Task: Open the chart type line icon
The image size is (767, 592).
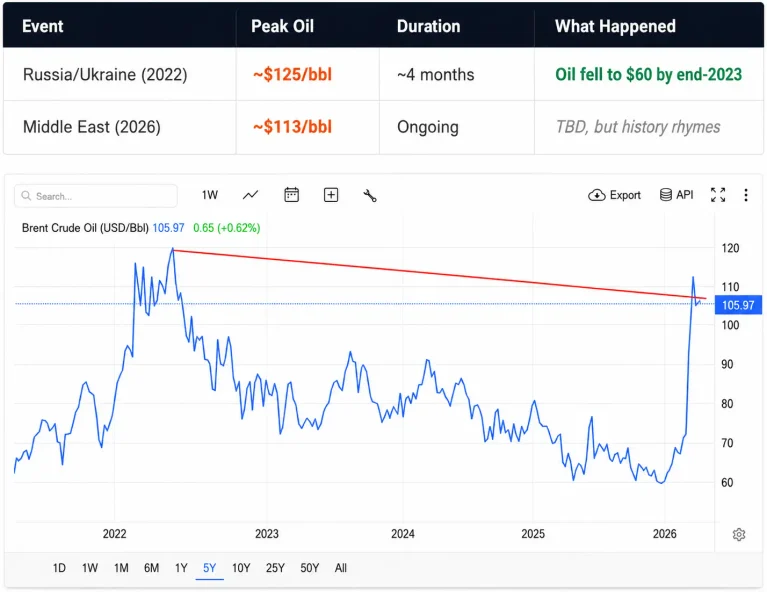Action: pyautogui.click(x=250, y=195)
